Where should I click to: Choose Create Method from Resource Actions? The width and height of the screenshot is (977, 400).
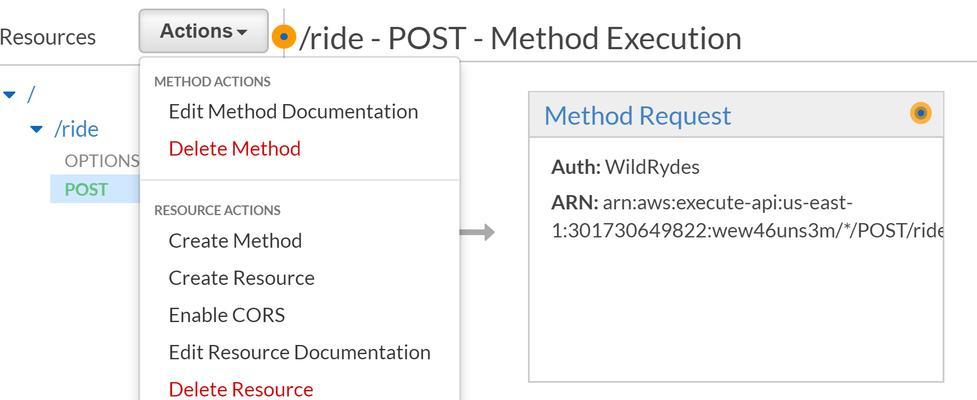tap(236, 240)
